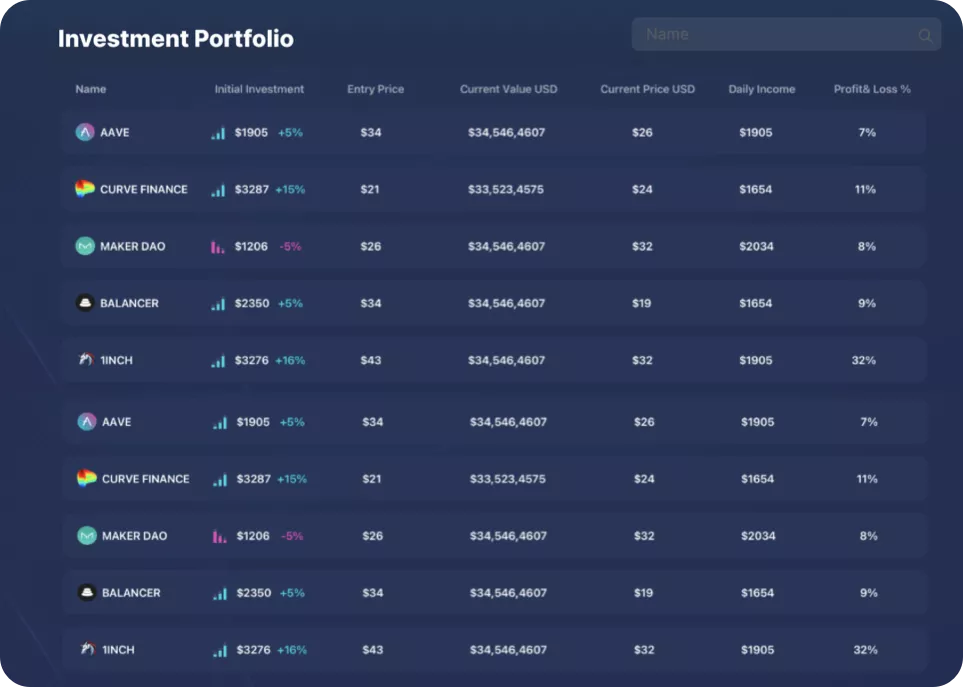
Task: Click the $26 current price in second AAVE row
Action: [644, 422]
